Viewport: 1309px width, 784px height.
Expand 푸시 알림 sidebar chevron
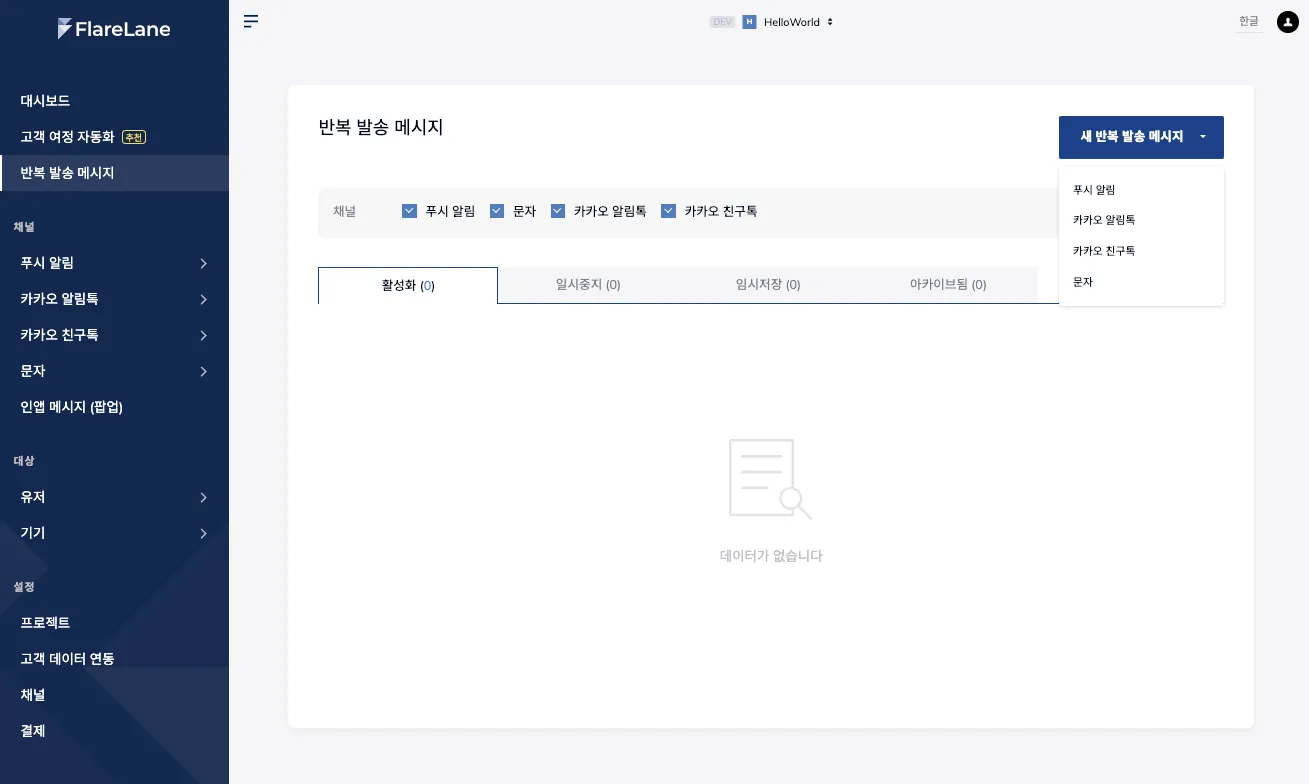click(203, 263)
